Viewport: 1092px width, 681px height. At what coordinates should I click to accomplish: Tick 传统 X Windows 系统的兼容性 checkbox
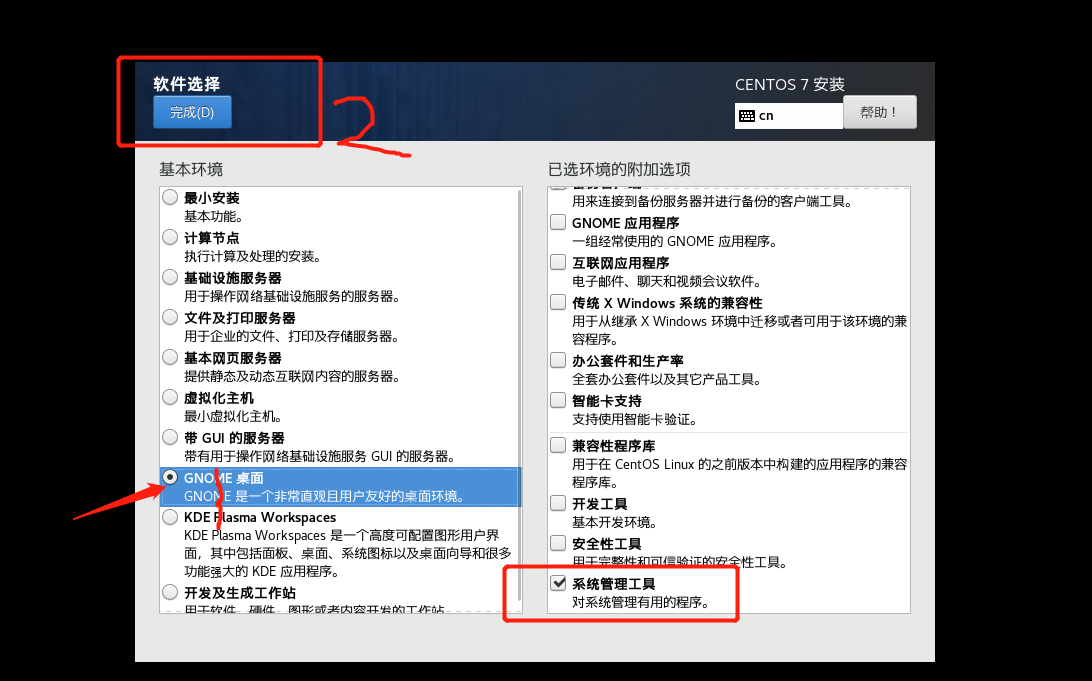point(558,302)
